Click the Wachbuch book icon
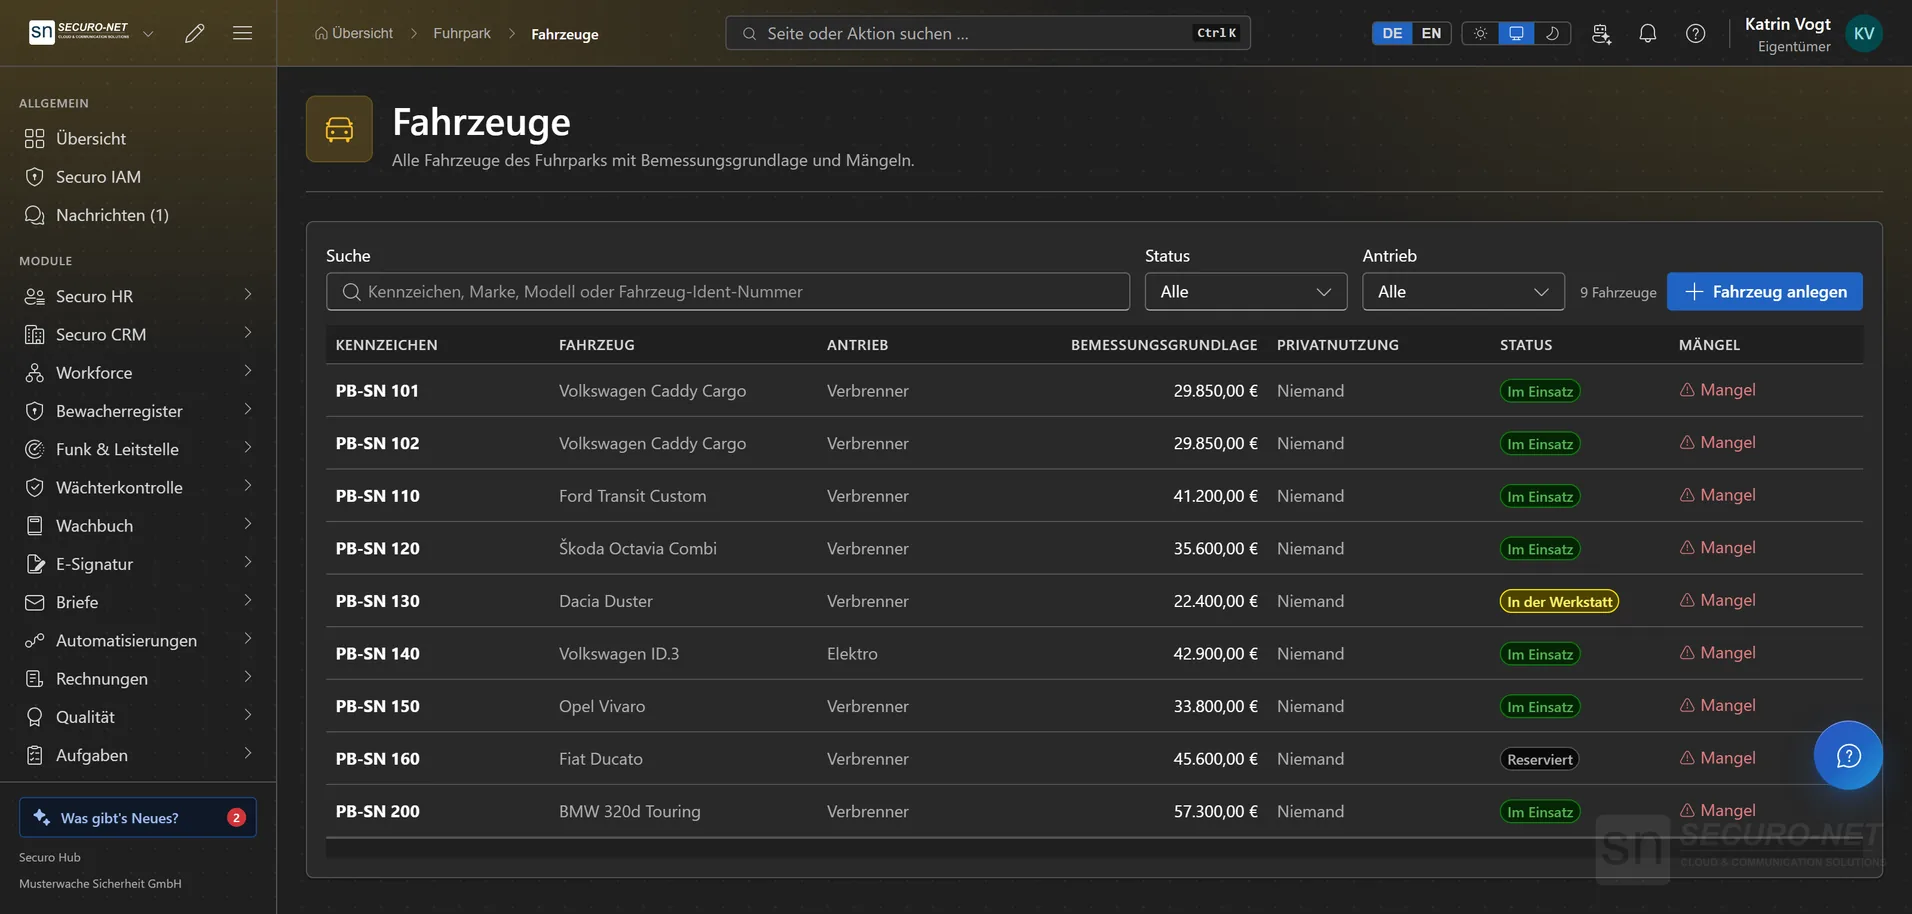The height and width of the screenshot is (914, 1912). coord(35,526)
